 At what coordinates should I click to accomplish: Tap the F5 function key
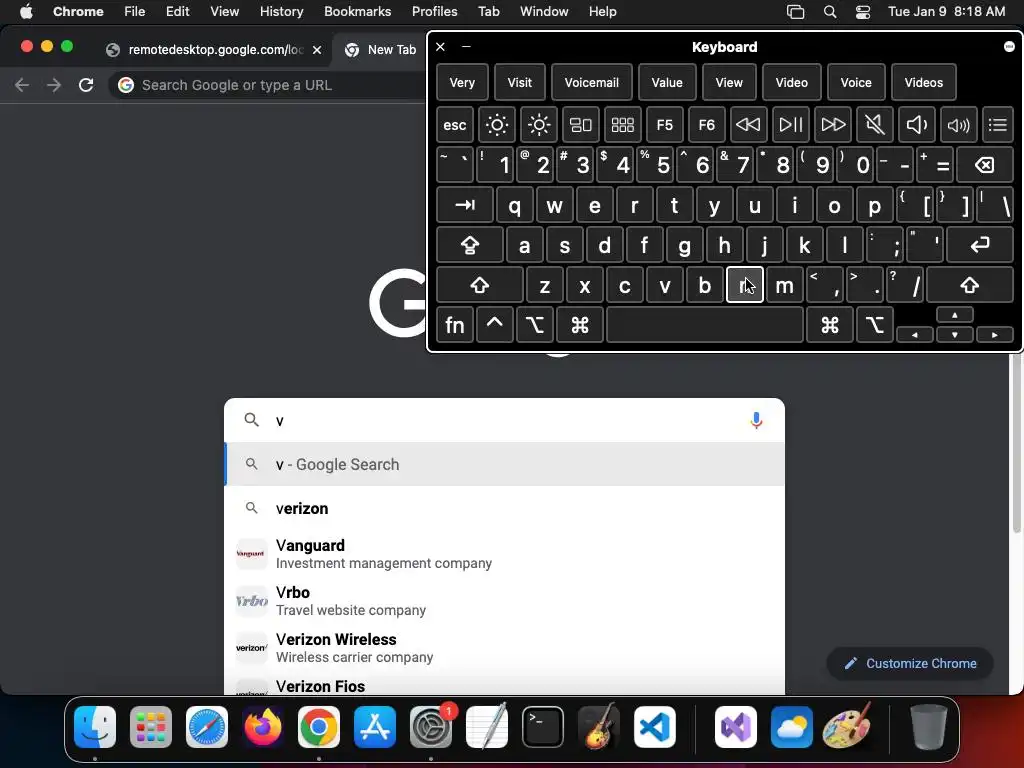[x=664, y=125]
